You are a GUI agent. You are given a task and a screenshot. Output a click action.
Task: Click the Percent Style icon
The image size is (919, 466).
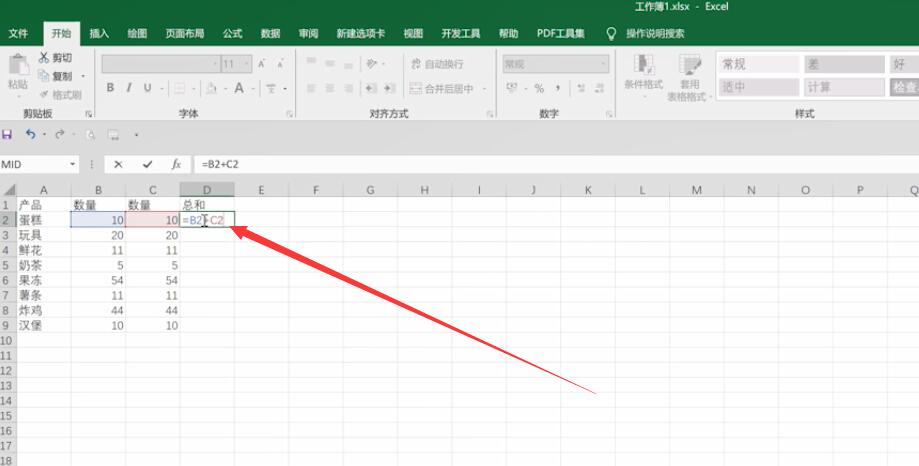click(x=539, y=89)
